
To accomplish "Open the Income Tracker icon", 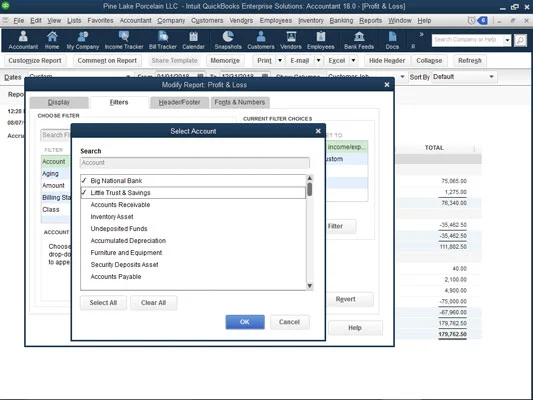I will [x=124, y=40].
